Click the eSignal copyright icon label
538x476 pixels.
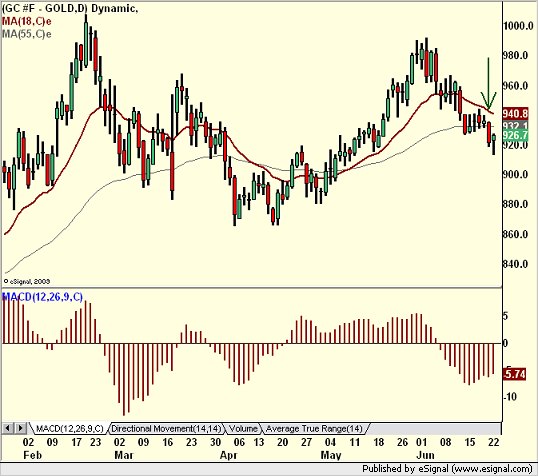point(27,281)
